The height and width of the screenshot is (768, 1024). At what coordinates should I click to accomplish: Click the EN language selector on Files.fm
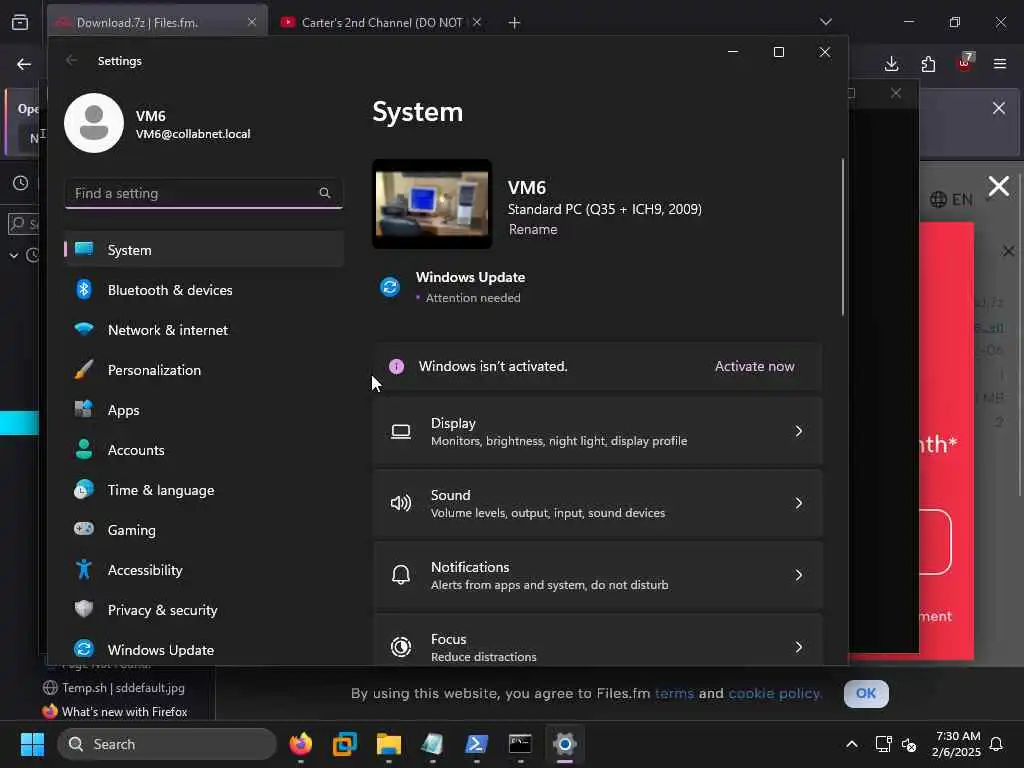click(951, 199)
